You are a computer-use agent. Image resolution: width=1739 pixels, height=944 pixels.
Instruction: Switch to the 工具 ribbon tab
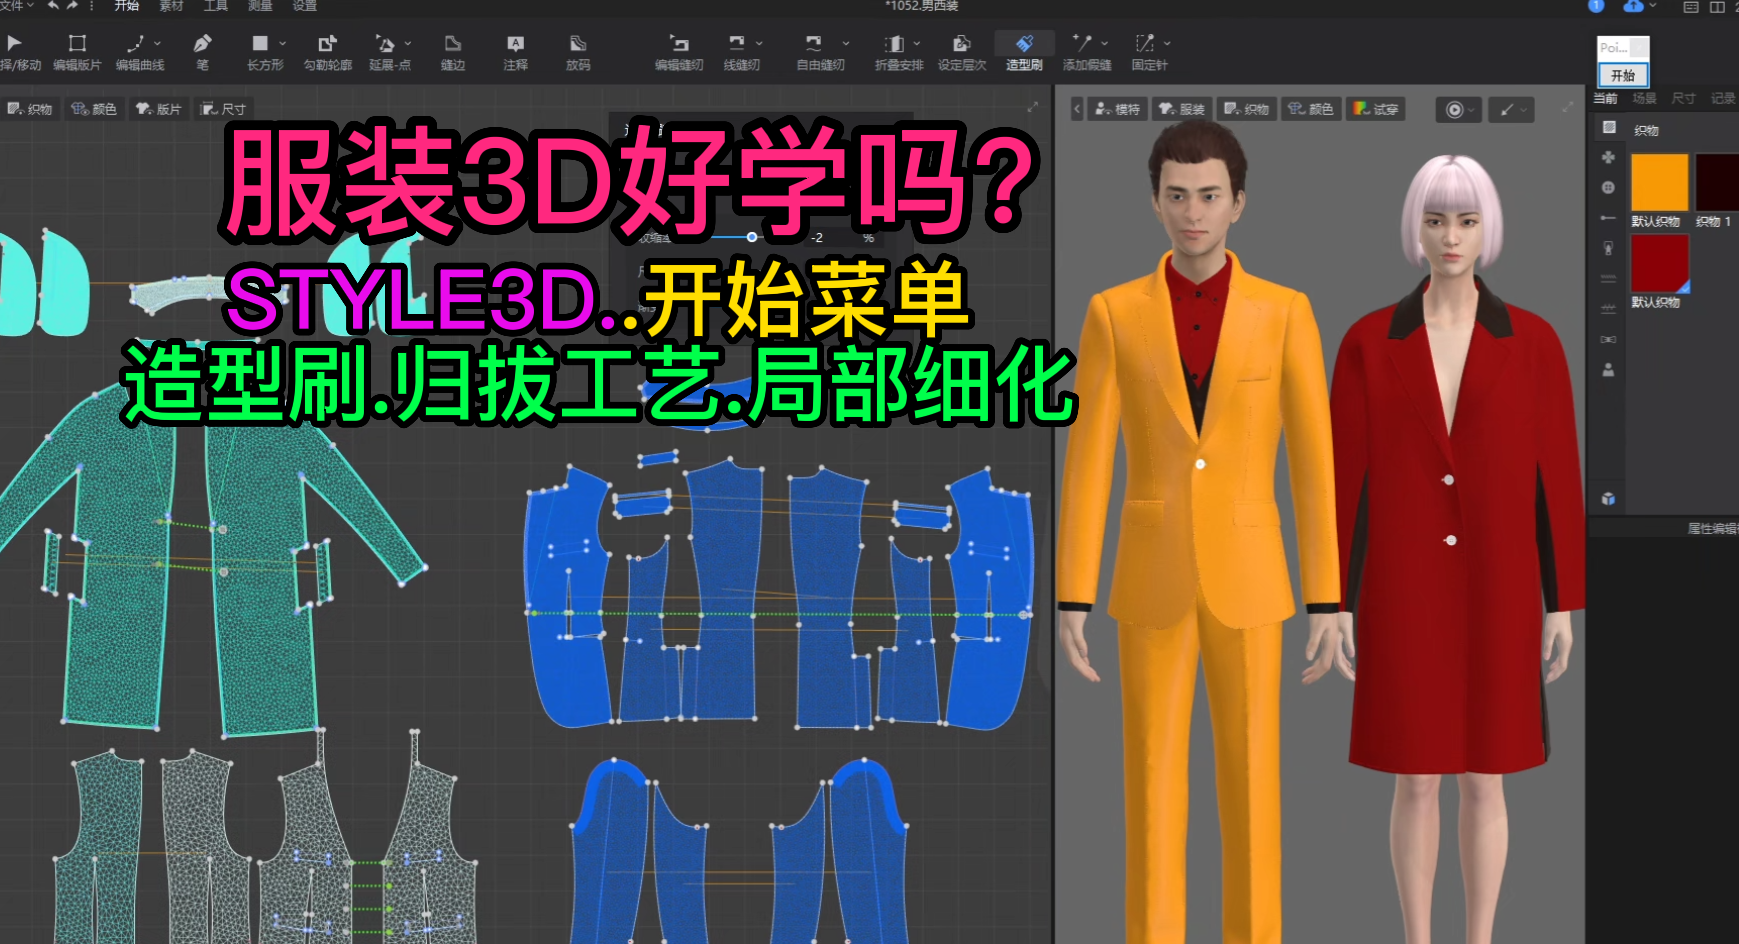(216, 6)
